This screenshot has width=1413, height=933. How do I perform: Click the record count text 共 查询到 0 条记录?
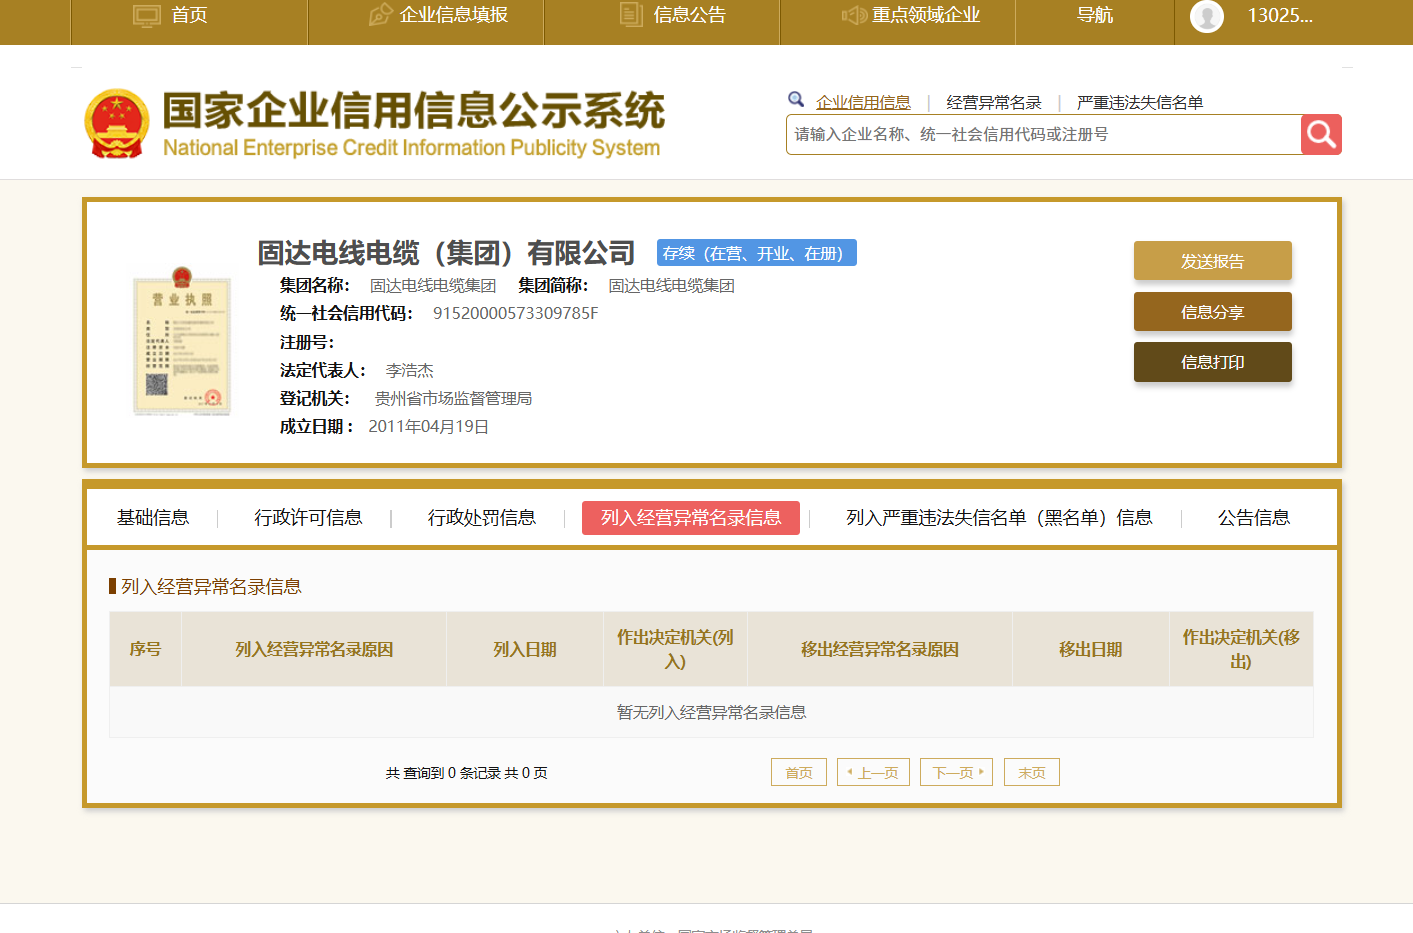pos(443,773)
